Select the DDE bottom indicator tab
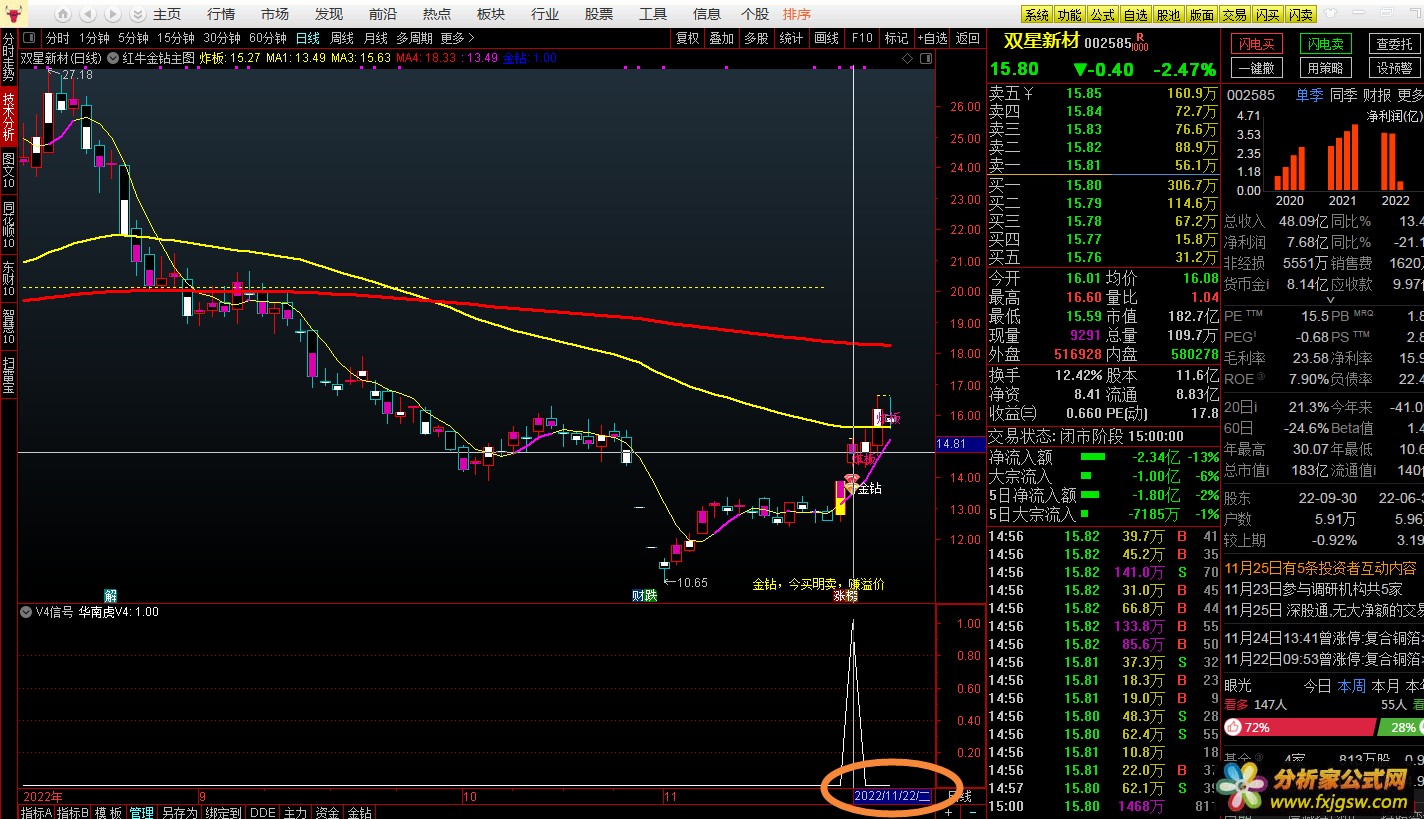The width and height of the screenshot is (1424, 819). (262, 812)
